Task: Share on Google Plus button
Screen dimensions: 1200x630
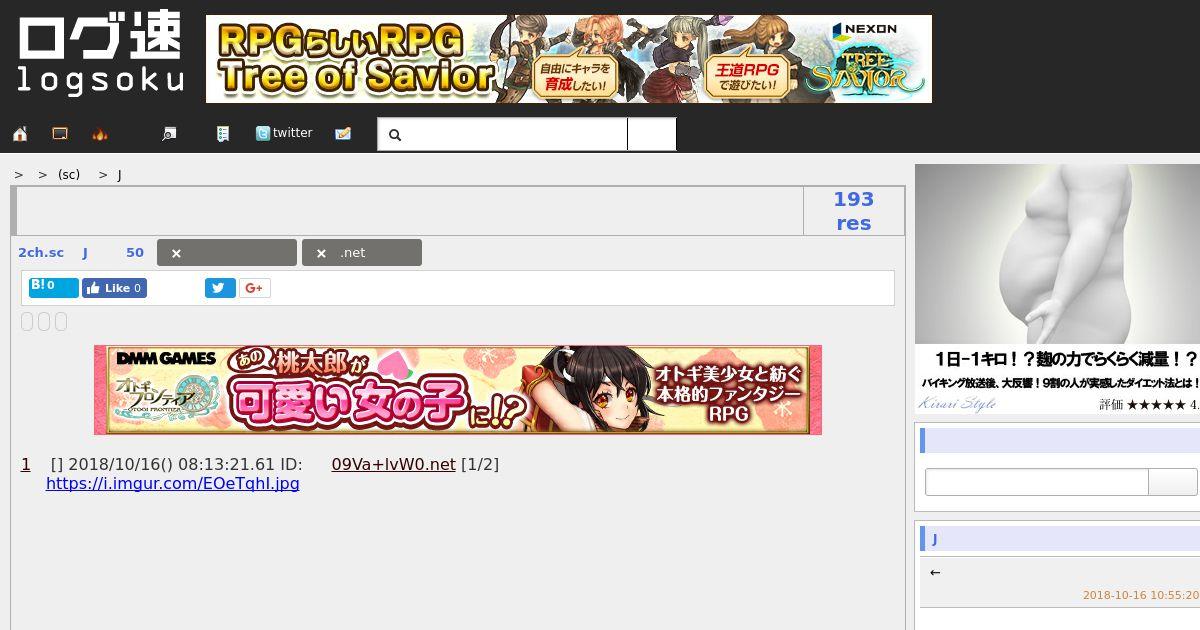Action: [x=254, y=288]
